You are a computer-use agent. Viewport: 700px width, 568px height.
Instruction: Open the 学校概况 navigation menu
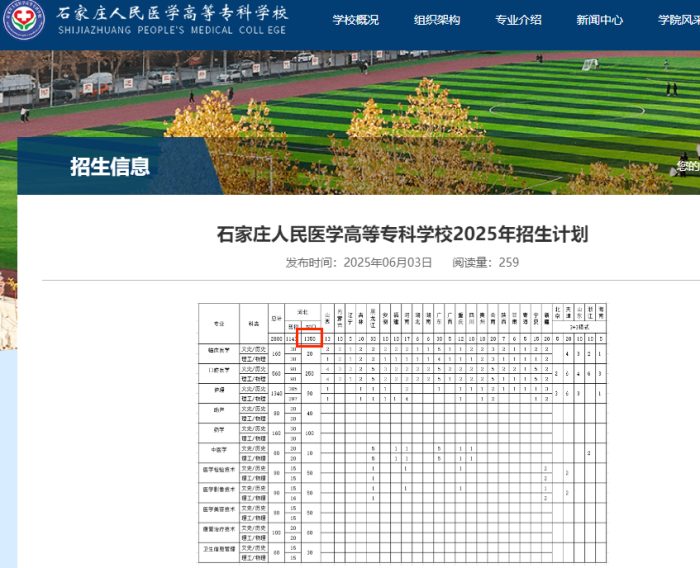[355, 20]
